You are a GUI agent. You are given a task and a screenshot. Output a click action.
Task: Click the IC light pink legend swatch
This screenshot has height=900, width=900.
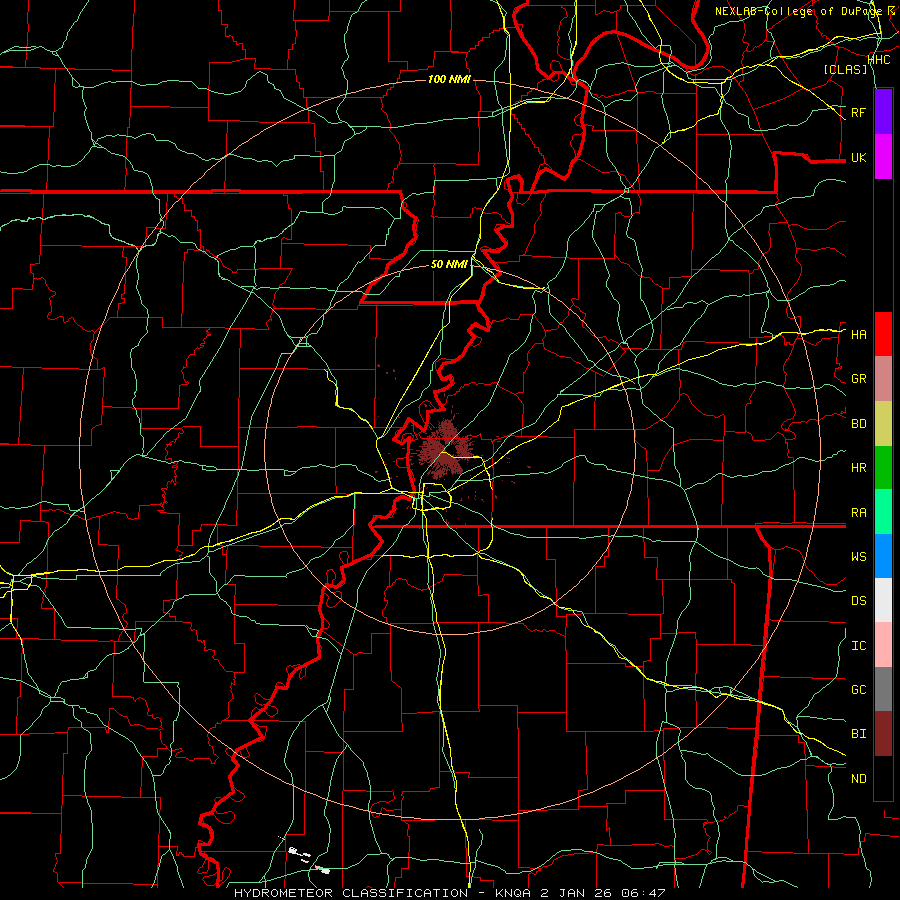pyautogui.click(x=883, y=645)
